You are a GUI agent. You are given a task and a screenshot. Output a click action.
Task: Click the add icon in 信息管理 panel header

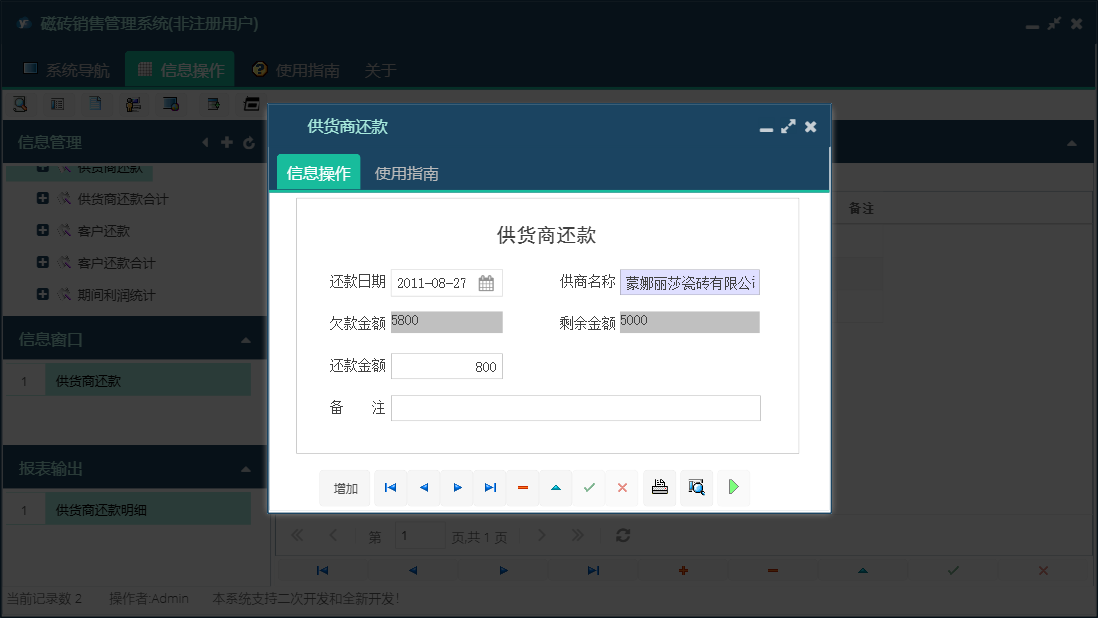pyautogui.click(x=229, y=142)
